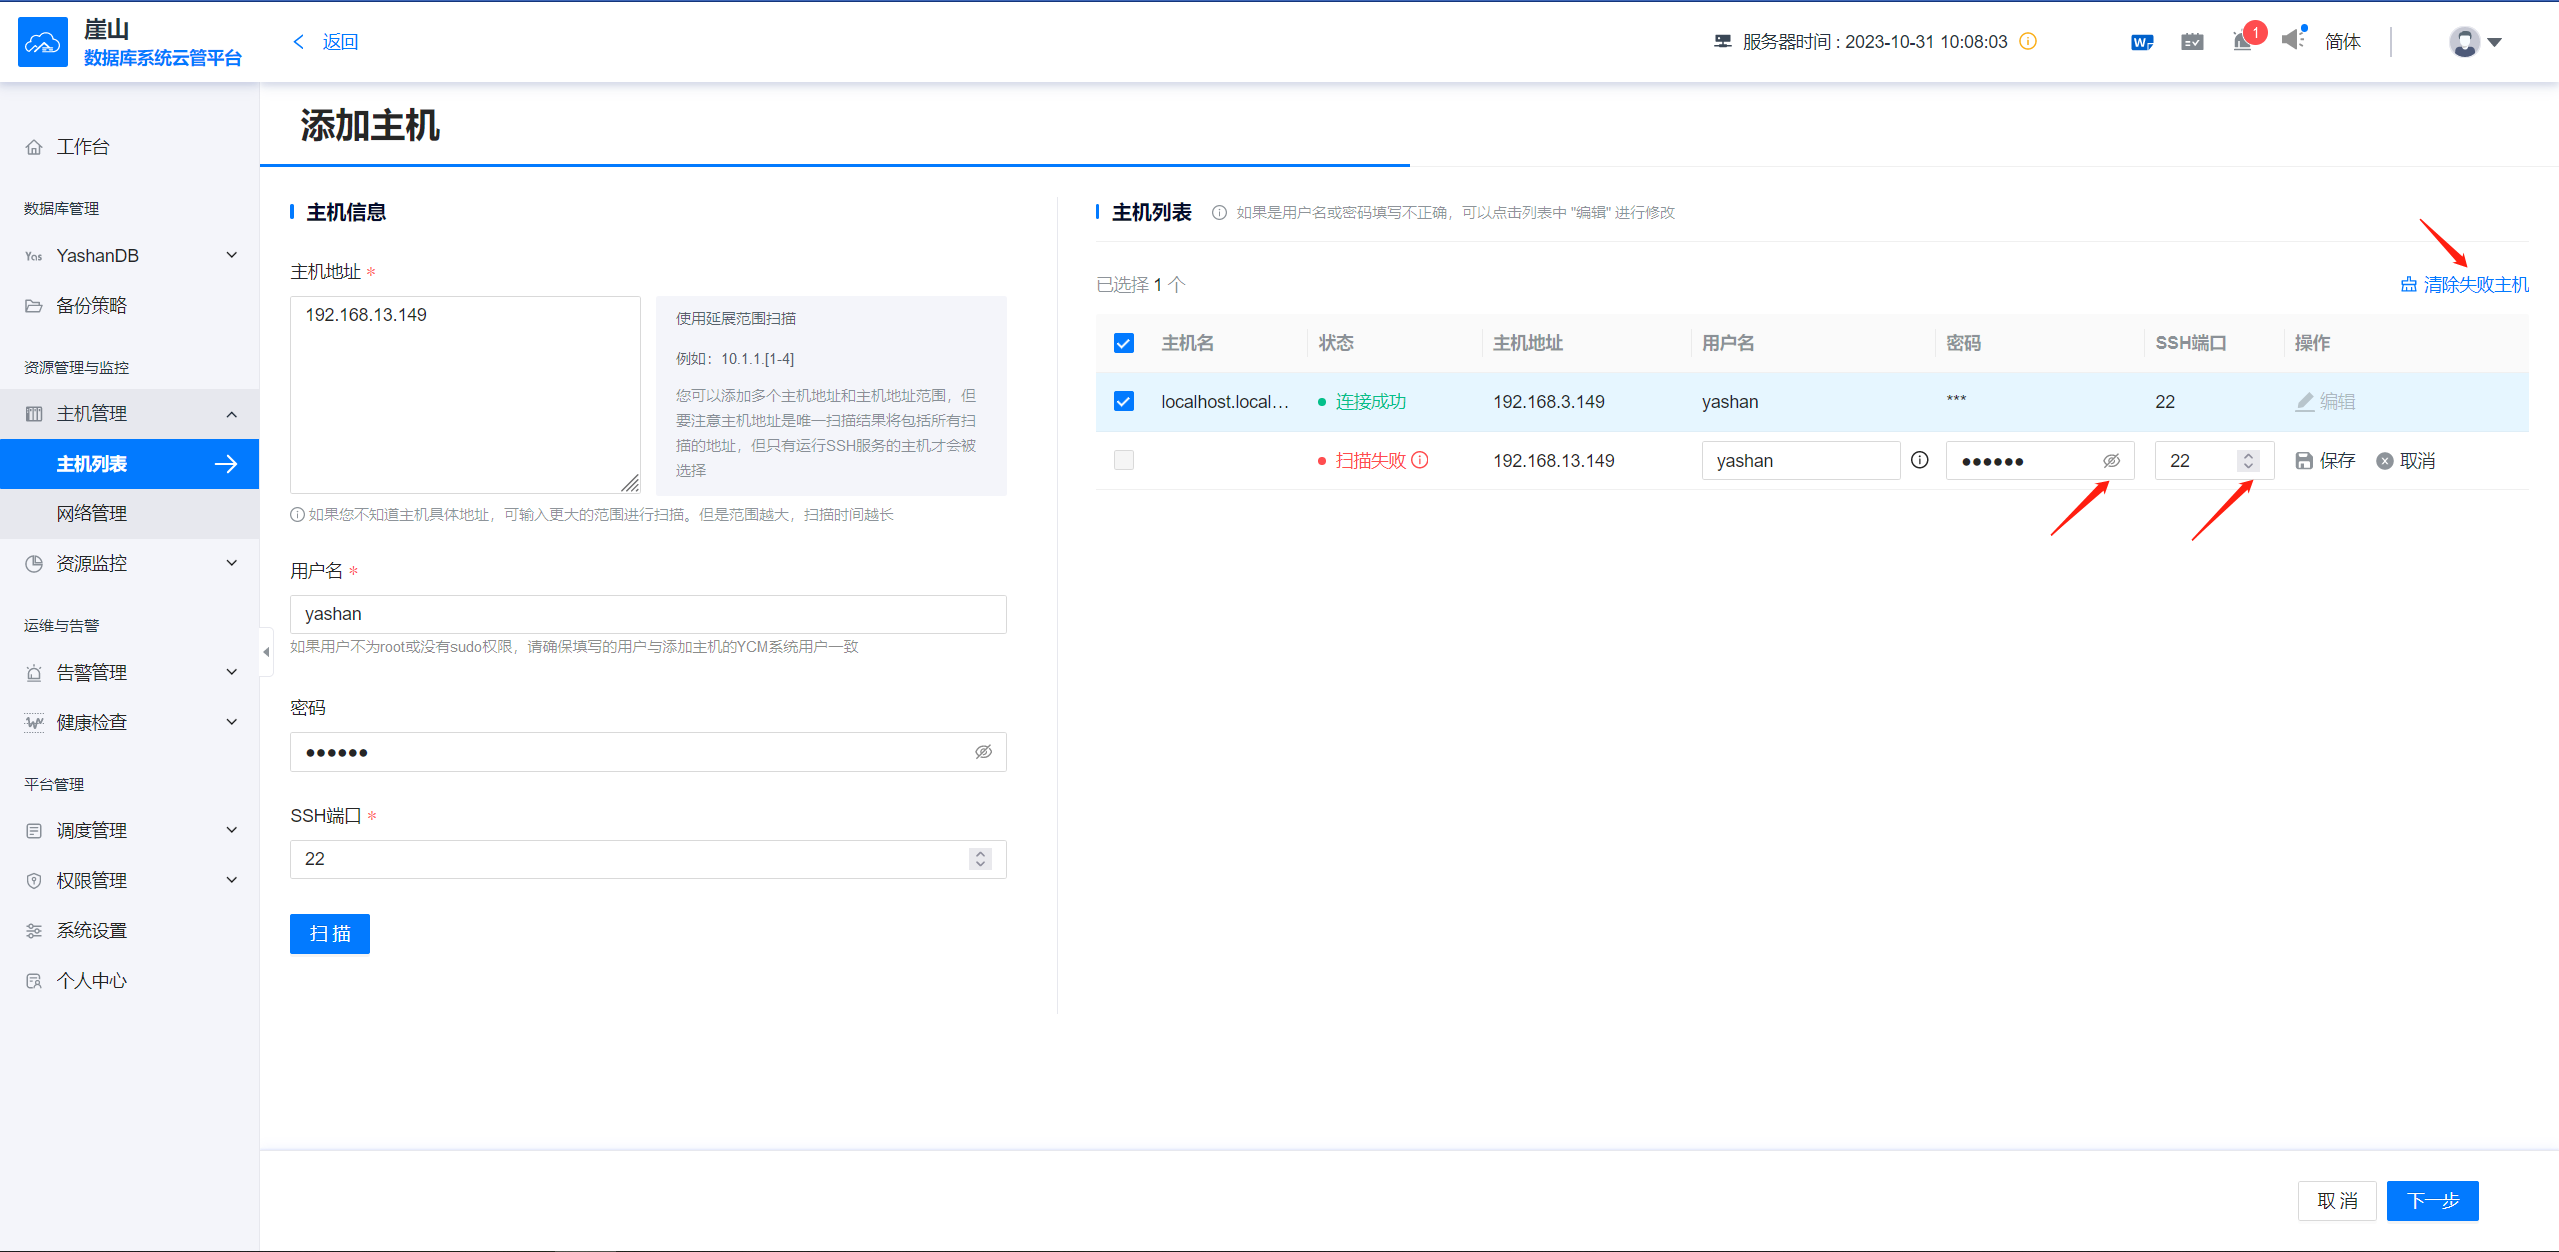The image size is (2559, 1252).
Task: Click the sidebar collapse handle arrow
Action: (266, 652)
